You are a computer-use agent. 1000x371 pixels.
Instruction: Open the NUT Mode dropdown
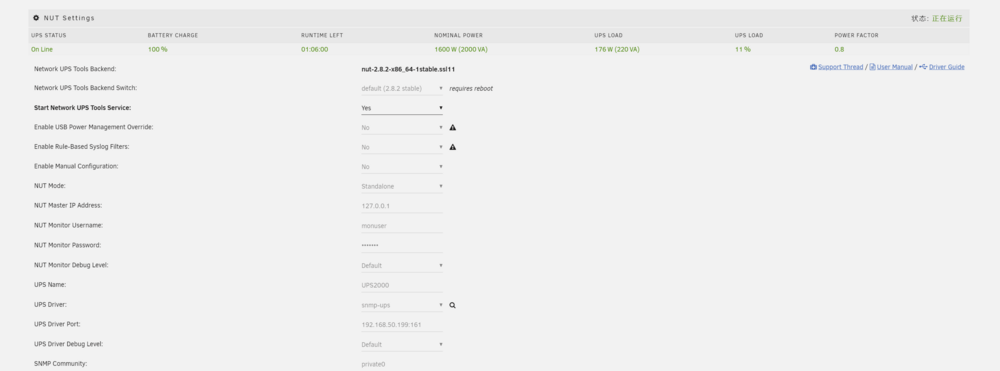(402, 187)
